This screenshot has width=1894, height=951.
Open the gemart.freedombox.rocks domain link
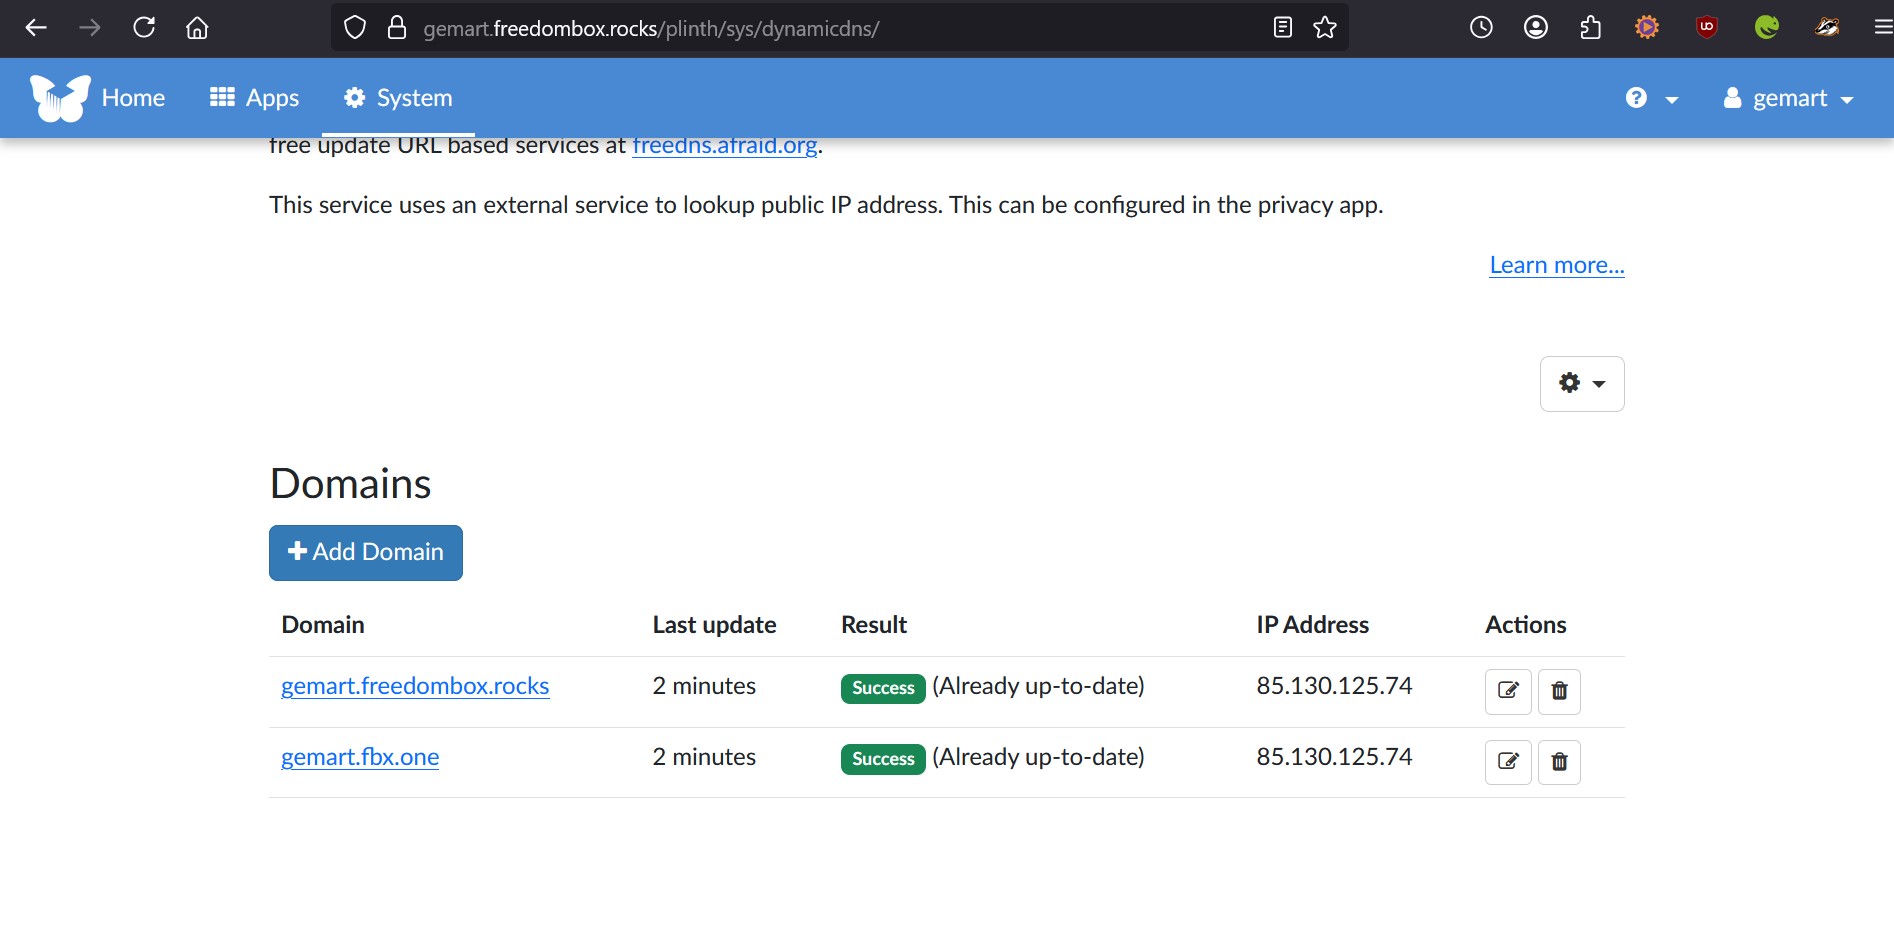tap(415, 686)
